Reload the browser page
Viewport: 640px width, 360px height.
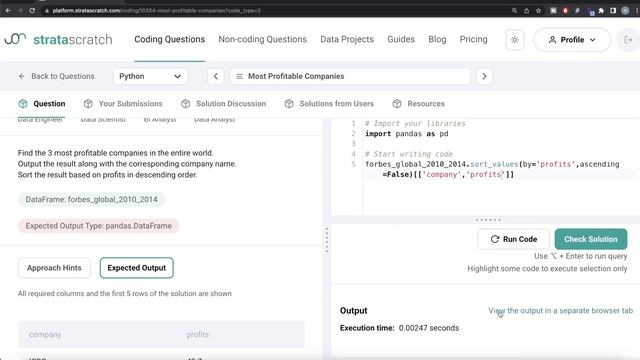tap(32, 11)
